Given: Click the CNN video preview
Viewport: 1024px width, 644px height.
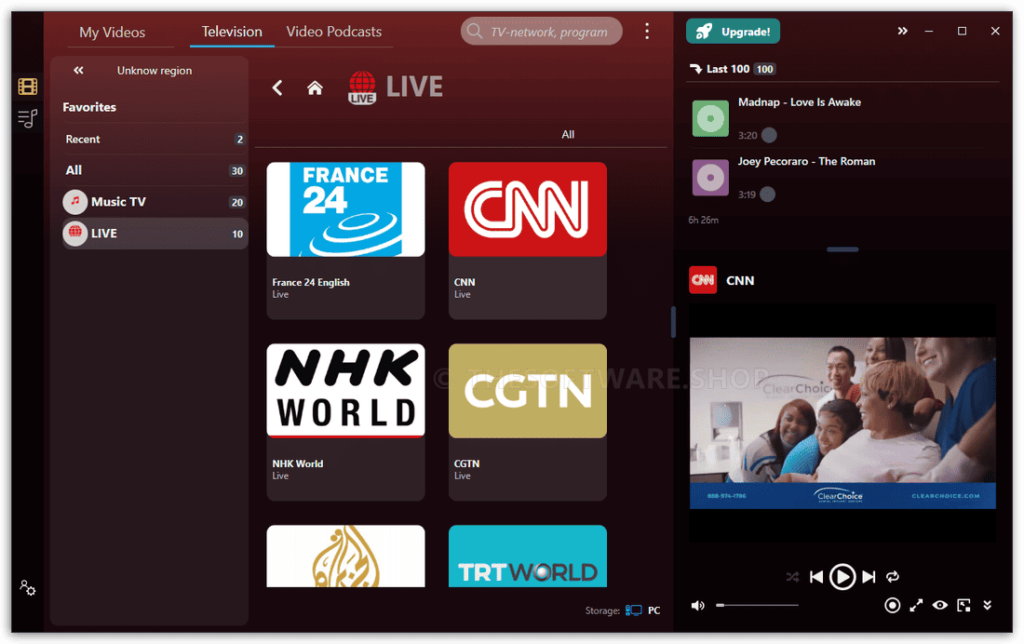Looking at the screenshot, I should [x=842, y=423].
